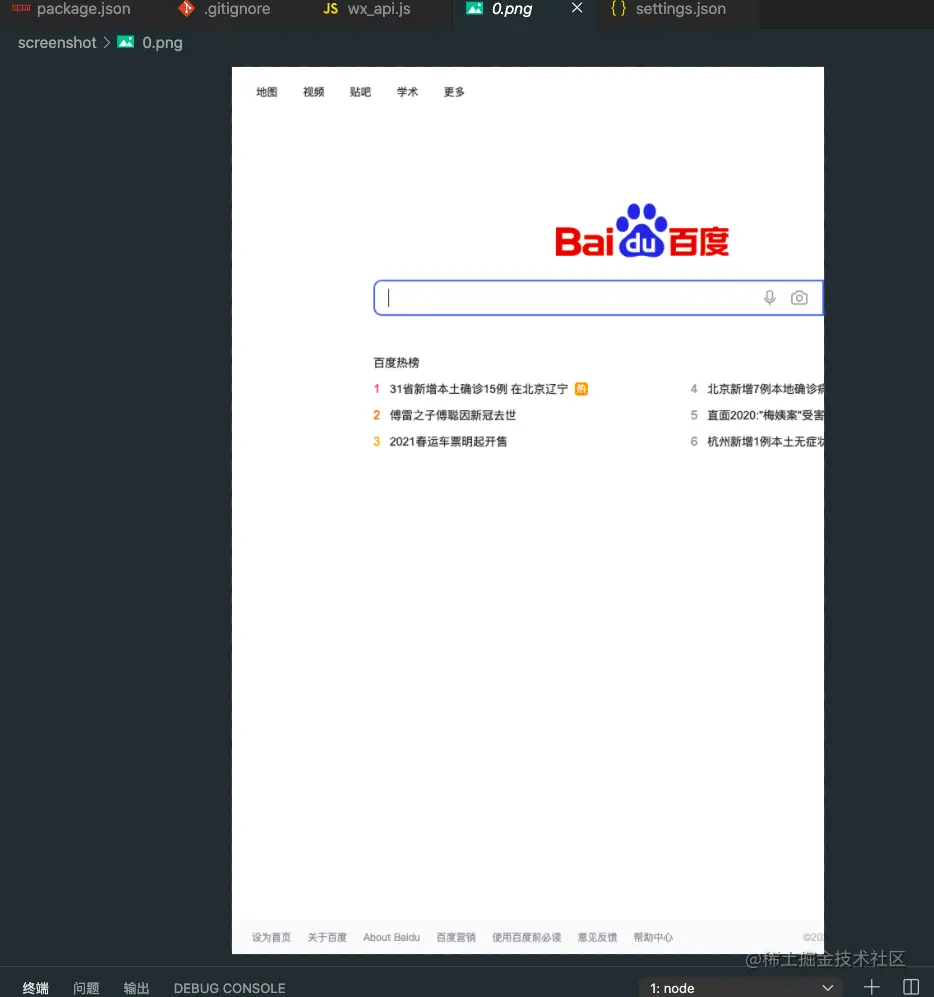Click the 学术 link in Baidu page
Viewport: 934px width, 997px height.
pos(407,92)
